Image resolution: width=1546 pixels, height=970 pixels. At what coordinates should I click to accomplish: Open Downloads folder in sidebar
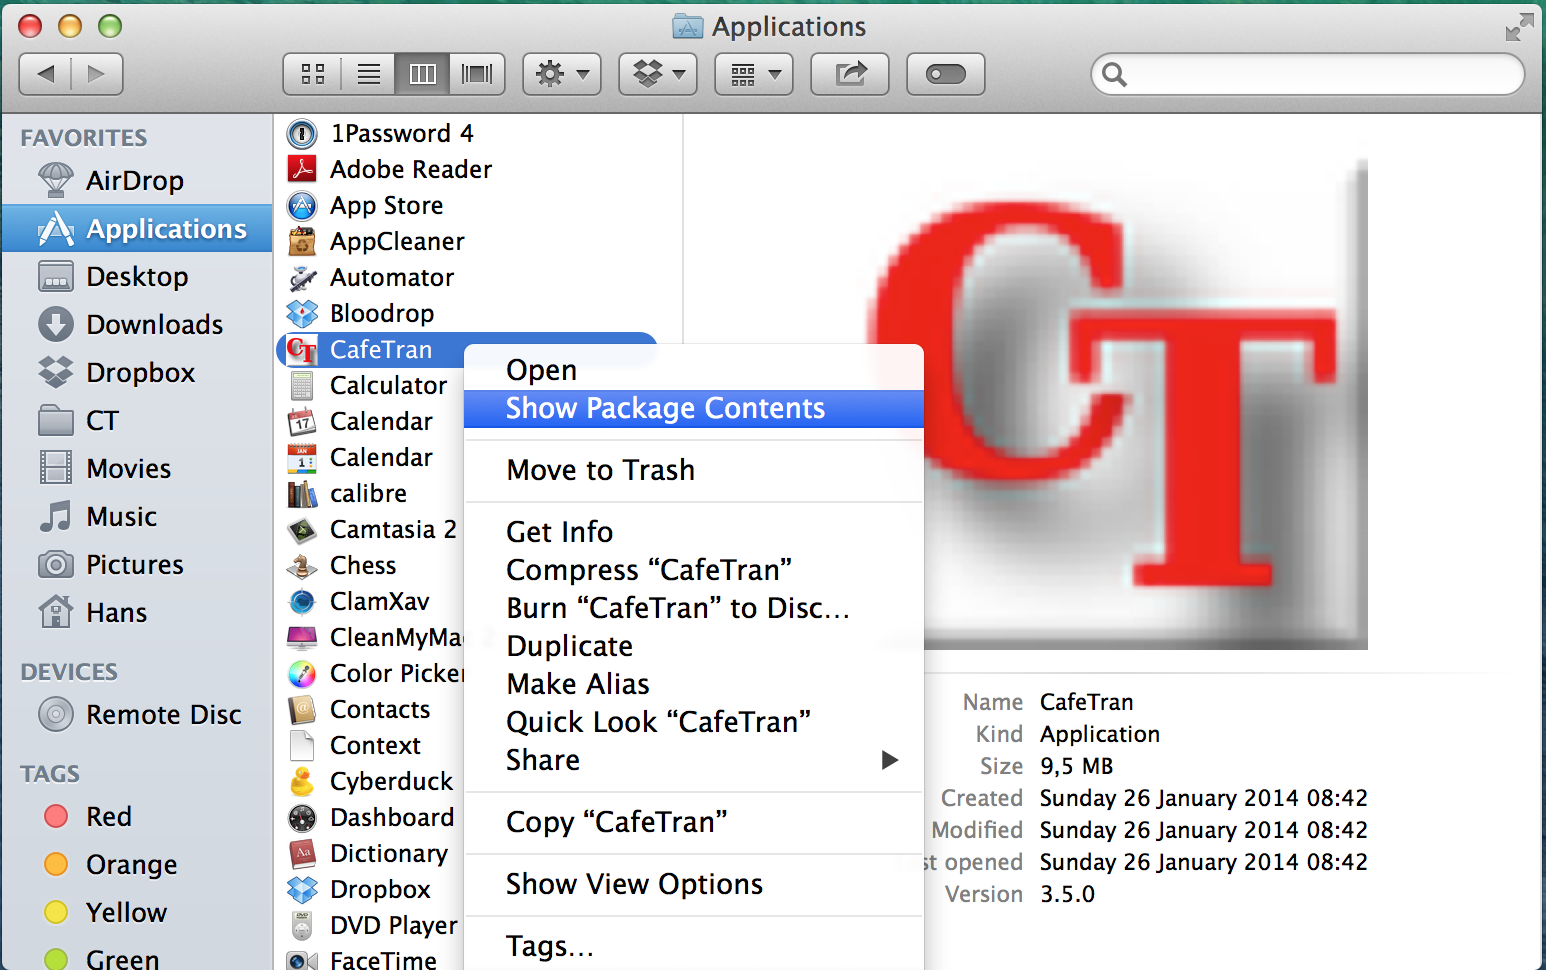154,325
